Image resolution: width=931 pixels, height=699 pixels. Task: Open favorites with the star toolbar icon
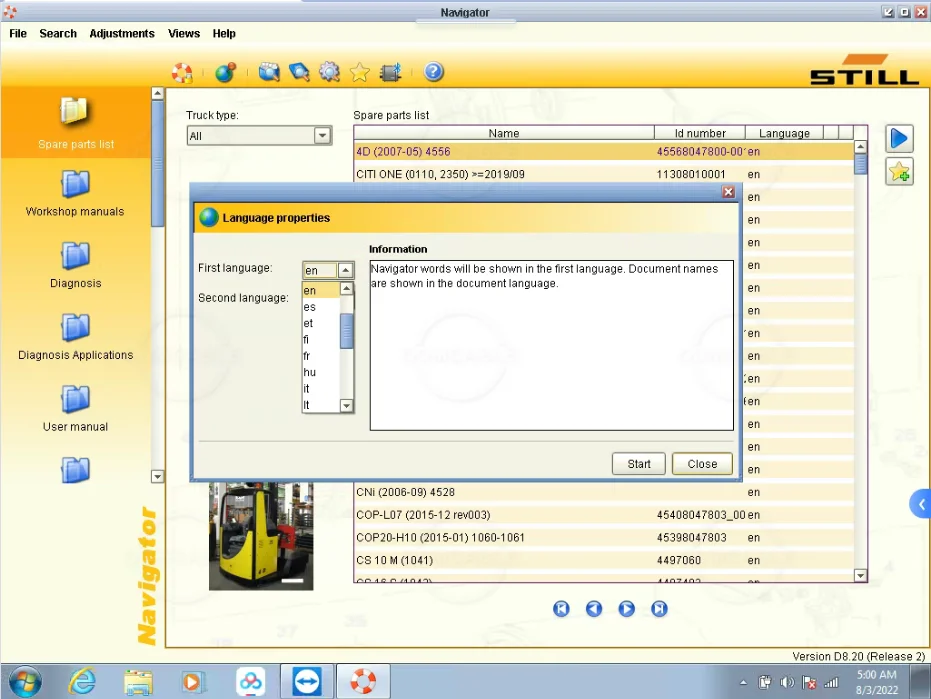click(360, 72)
